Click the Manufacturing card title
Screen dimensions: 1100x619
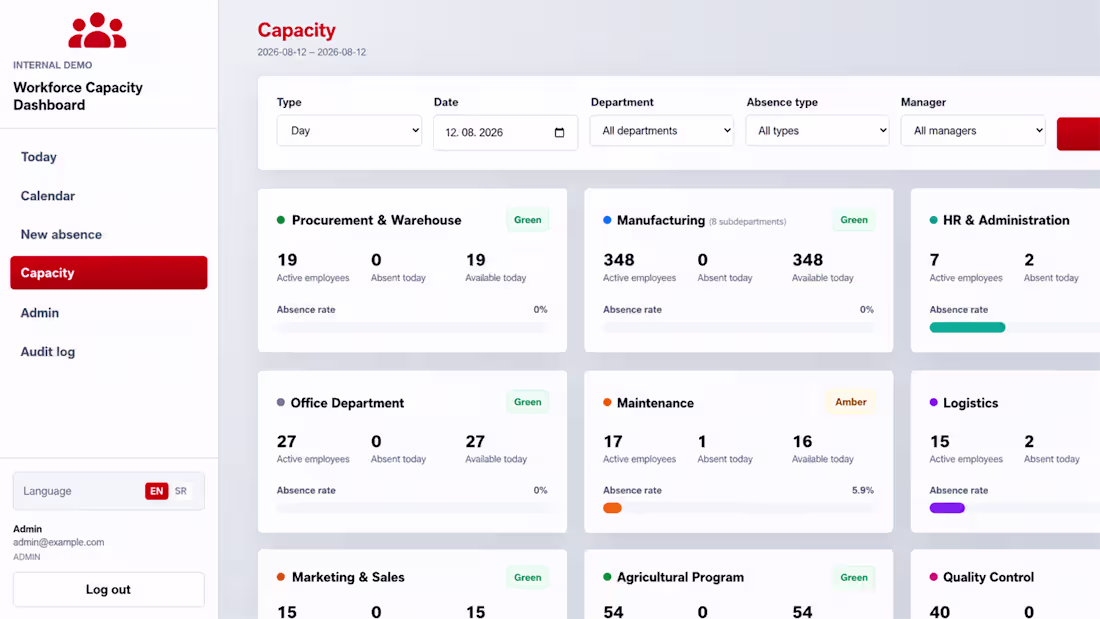tap(661, 220)
